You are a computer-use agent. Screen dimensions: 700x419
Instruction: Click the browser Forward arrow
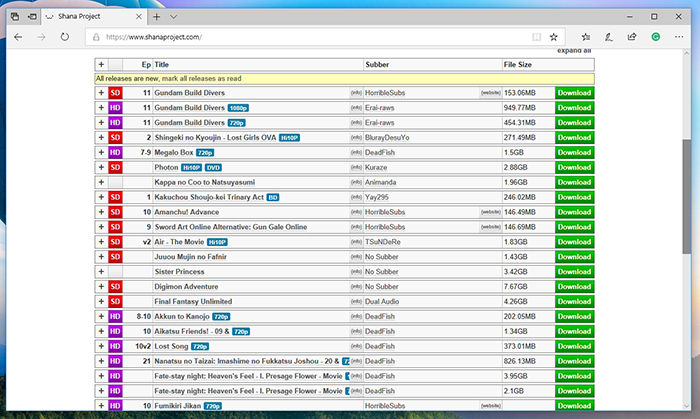coord(42,37)
